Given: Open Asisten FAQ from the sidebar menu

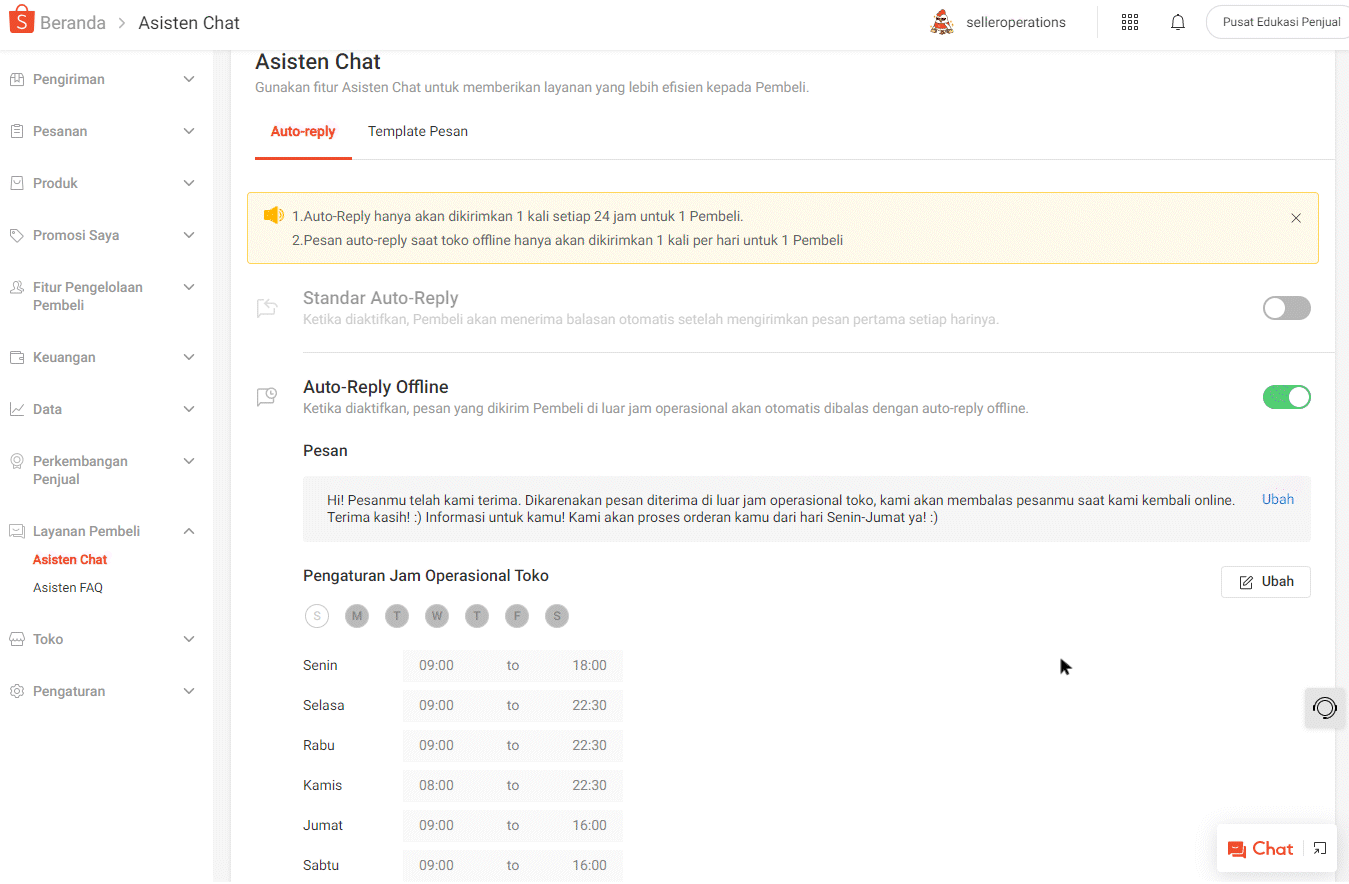Looking at the screenshot, I should (69, 587).
